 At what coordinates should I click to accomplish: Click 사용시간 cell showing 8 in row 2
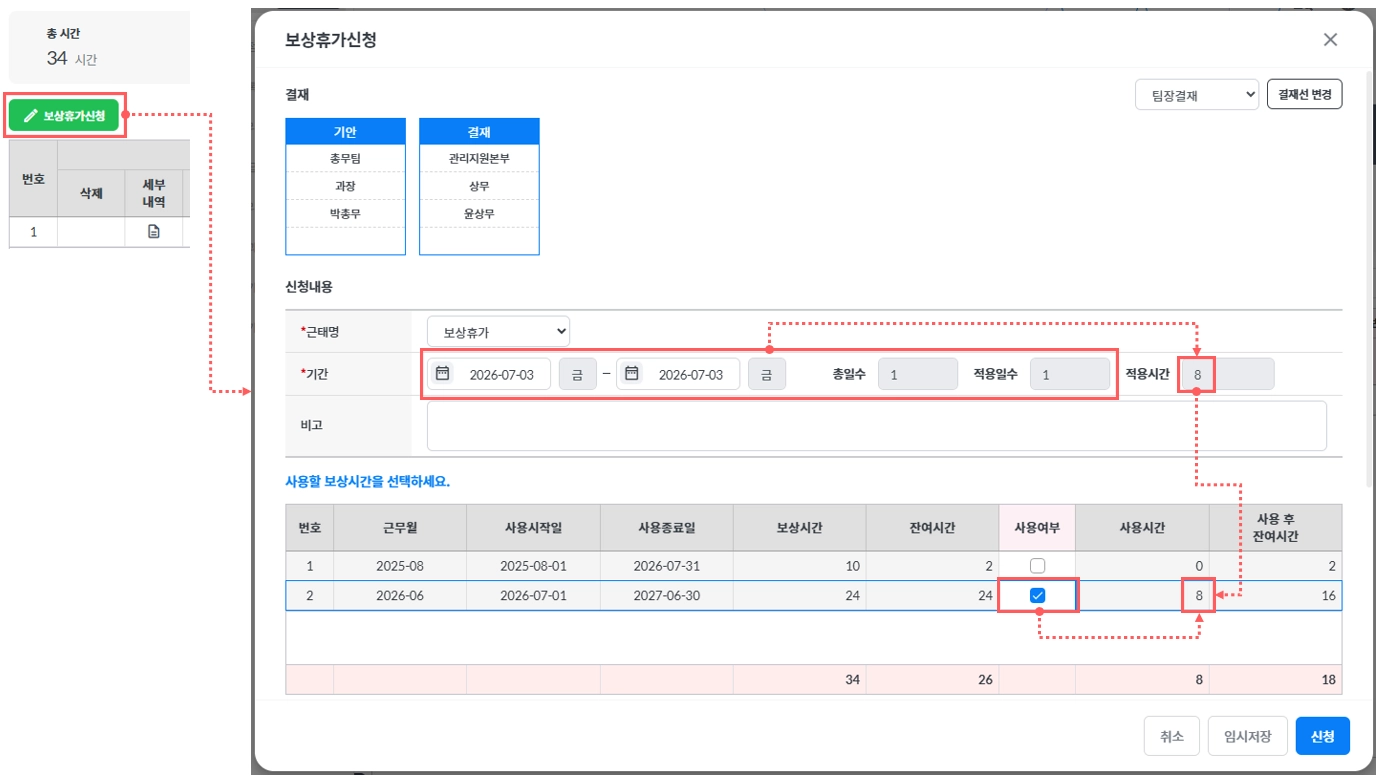1142,596
